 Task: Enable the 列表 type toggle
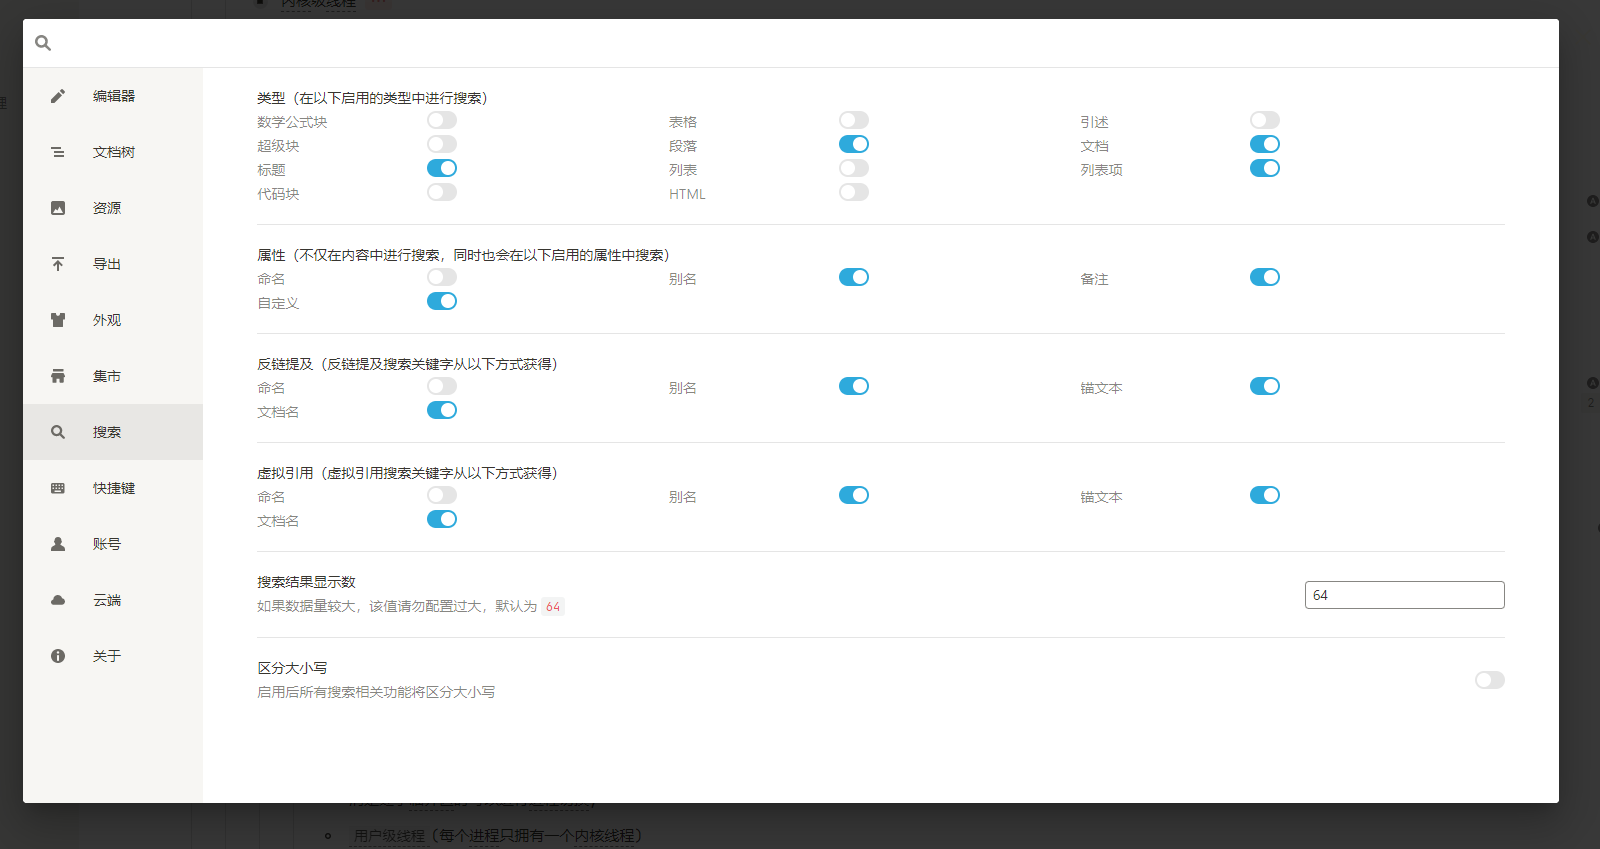click(854, 168)
